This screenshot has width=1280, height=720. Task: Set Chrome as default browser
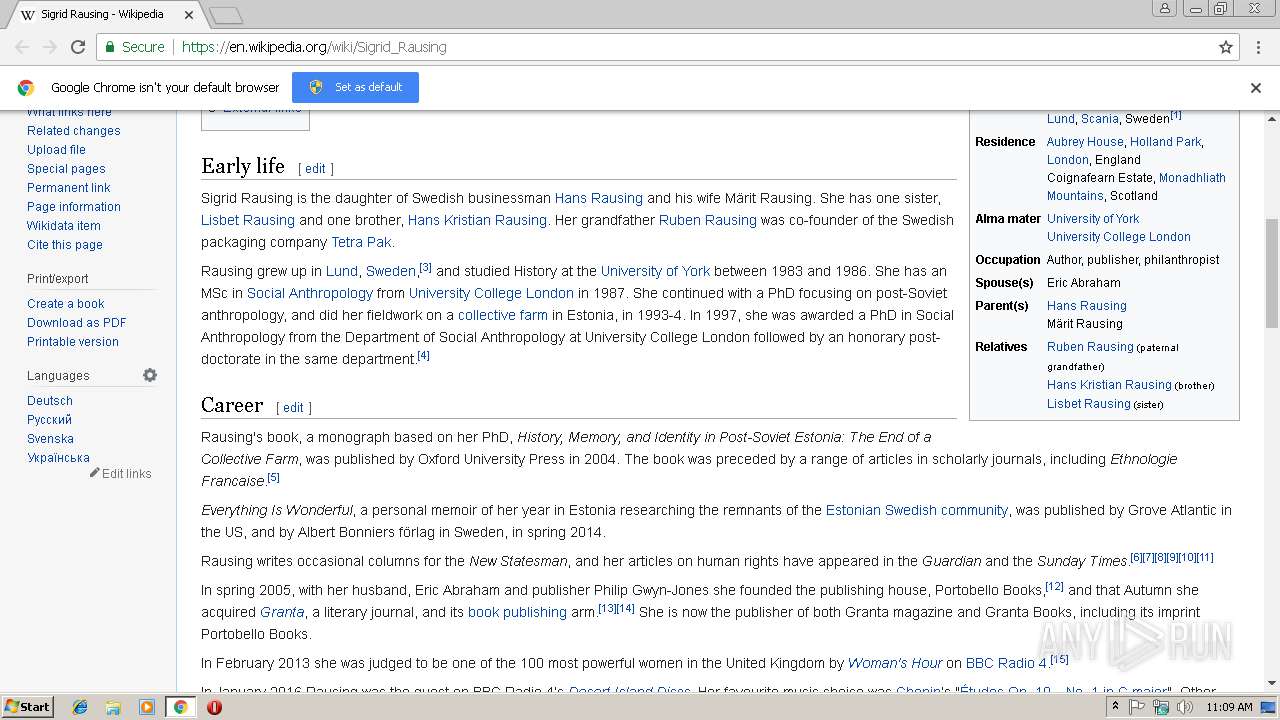pyautogui.click(x=355, y=87)
